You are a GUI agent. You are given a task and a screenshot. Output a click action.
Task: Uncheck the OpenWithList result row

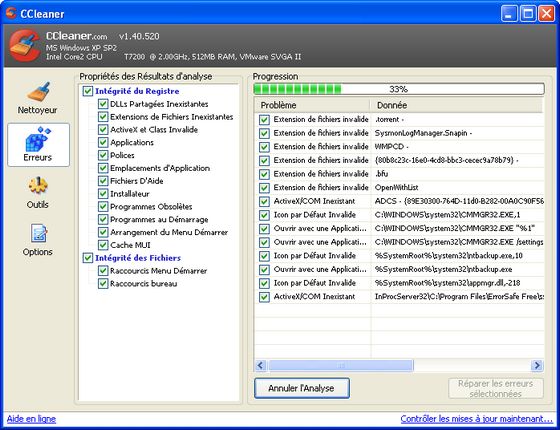(x=264, y=188)
